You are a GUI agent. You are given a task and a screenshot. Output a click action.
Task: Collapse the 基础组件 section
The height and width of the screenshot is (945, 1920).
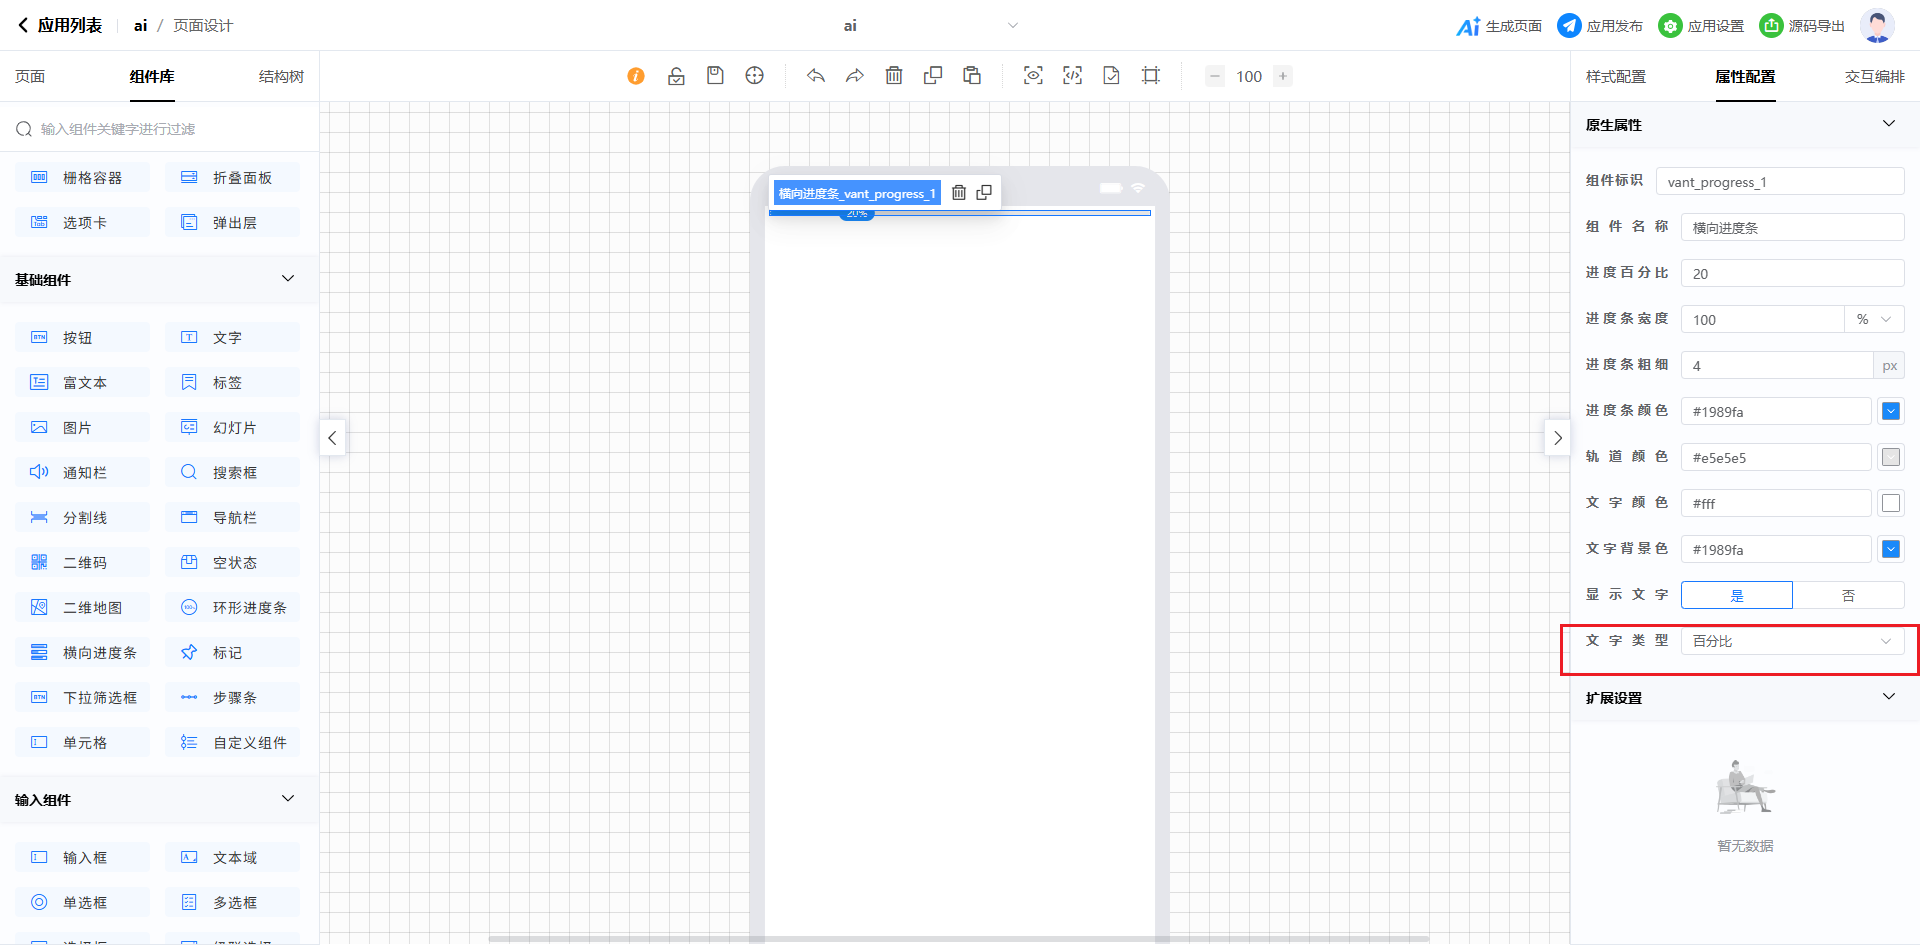[x=288, y=279]
